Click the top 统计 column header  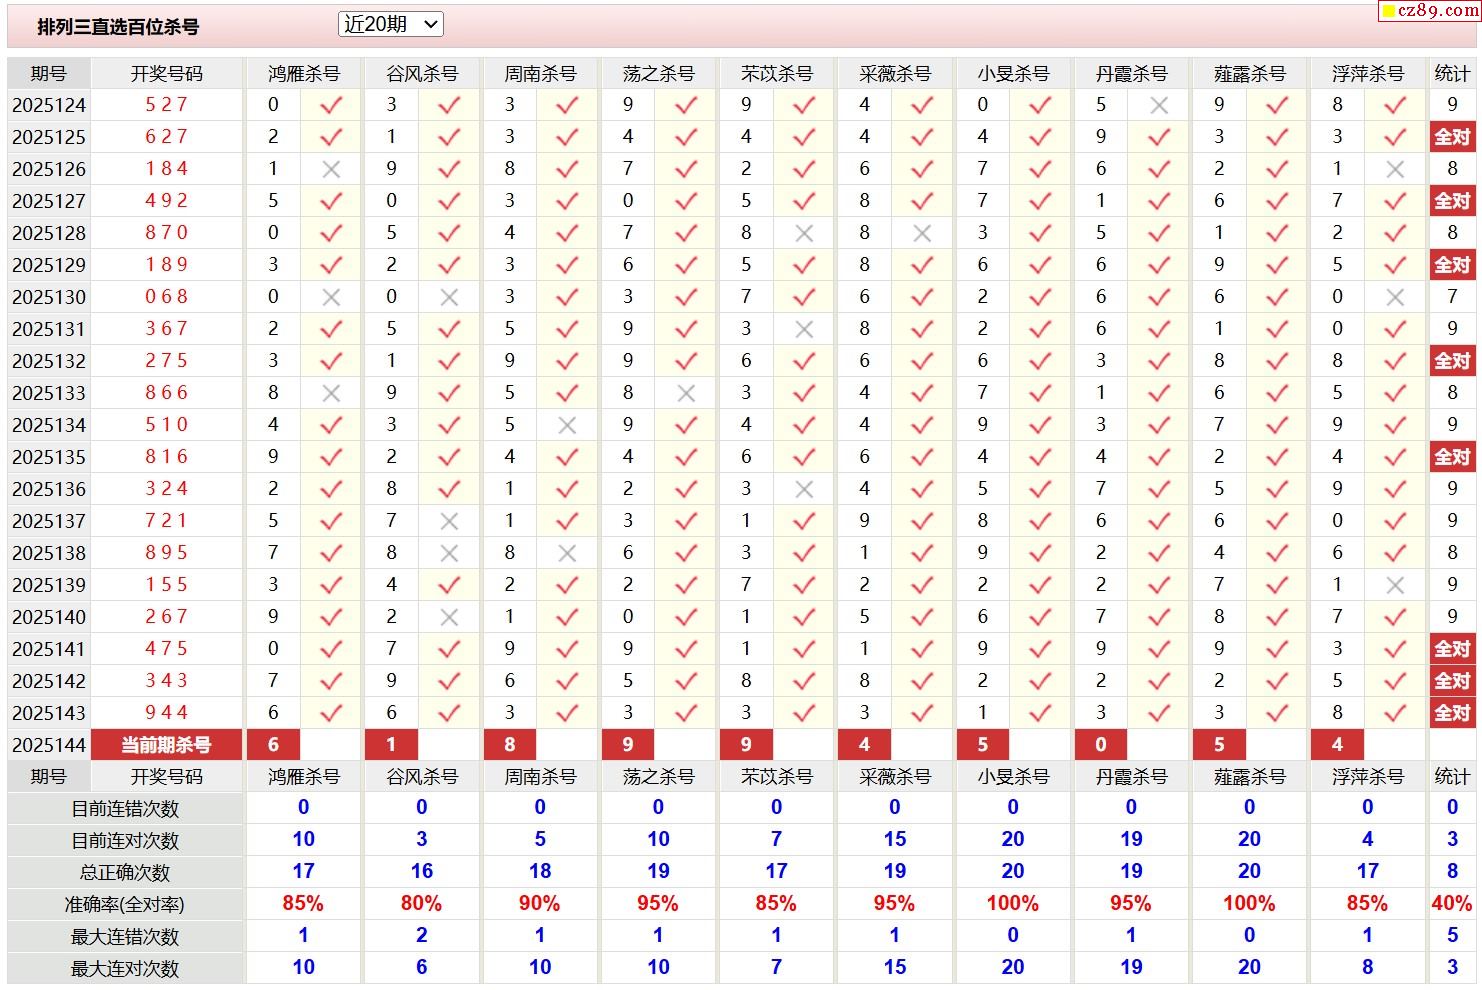(1452, 74)
